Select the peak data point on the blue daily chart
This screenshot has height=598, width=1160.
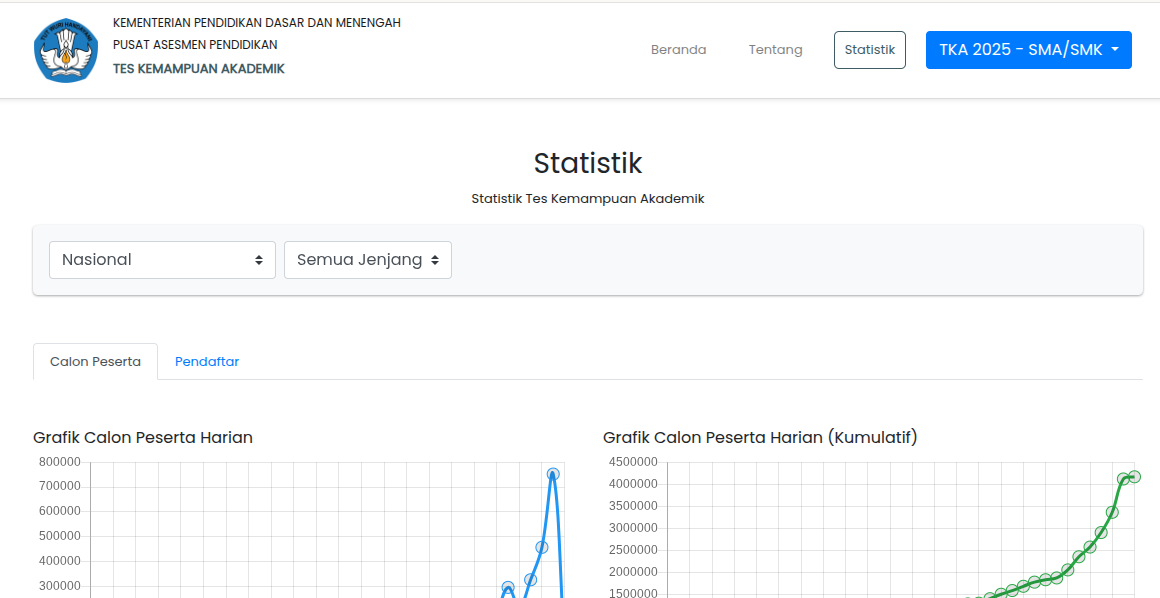click(553, 474)
